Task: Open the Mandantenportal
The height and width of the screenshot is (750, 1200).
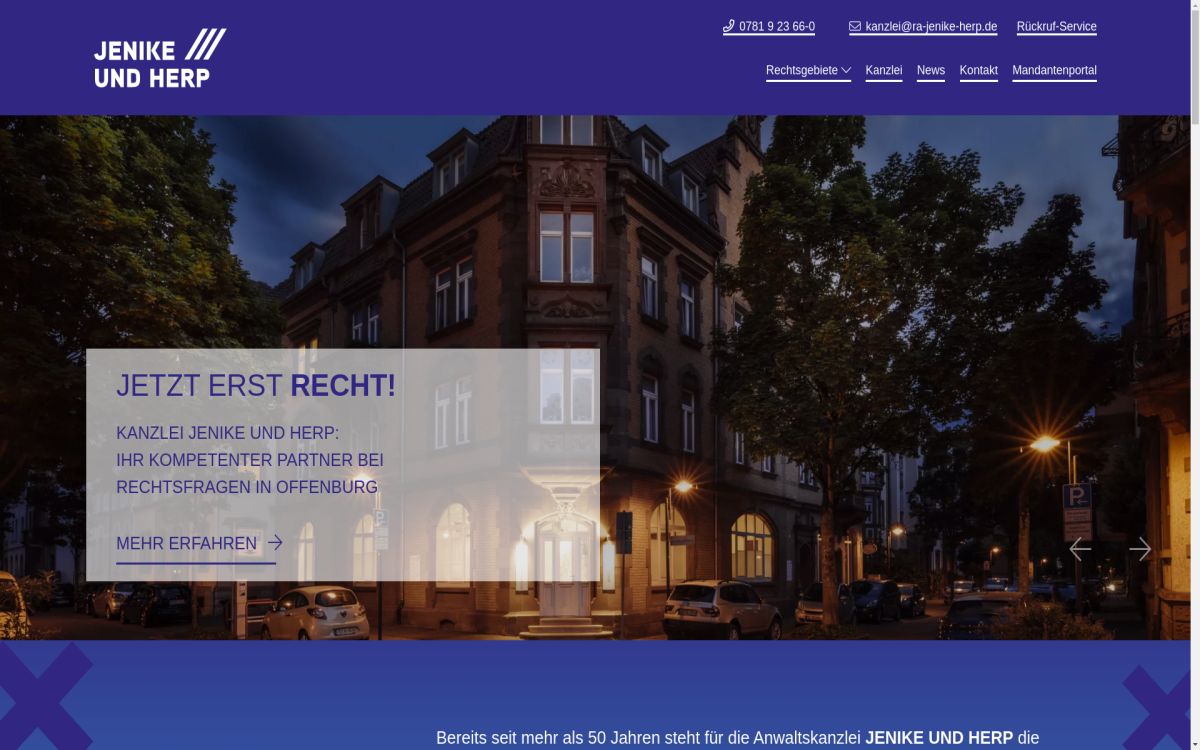Action: [1054, 70]
